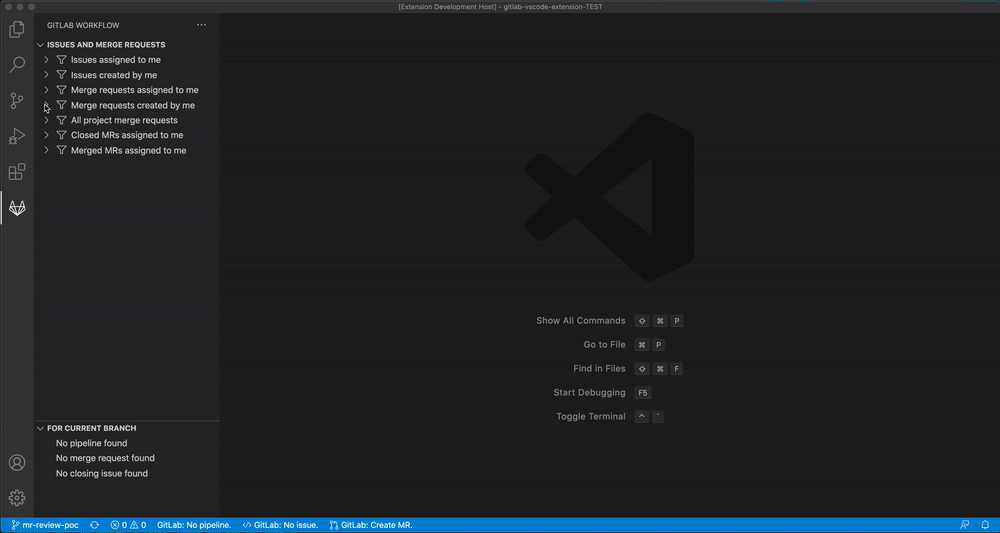
Task: Click filter icon beside Merge requests created by me
Action: (x=62, y=105)
